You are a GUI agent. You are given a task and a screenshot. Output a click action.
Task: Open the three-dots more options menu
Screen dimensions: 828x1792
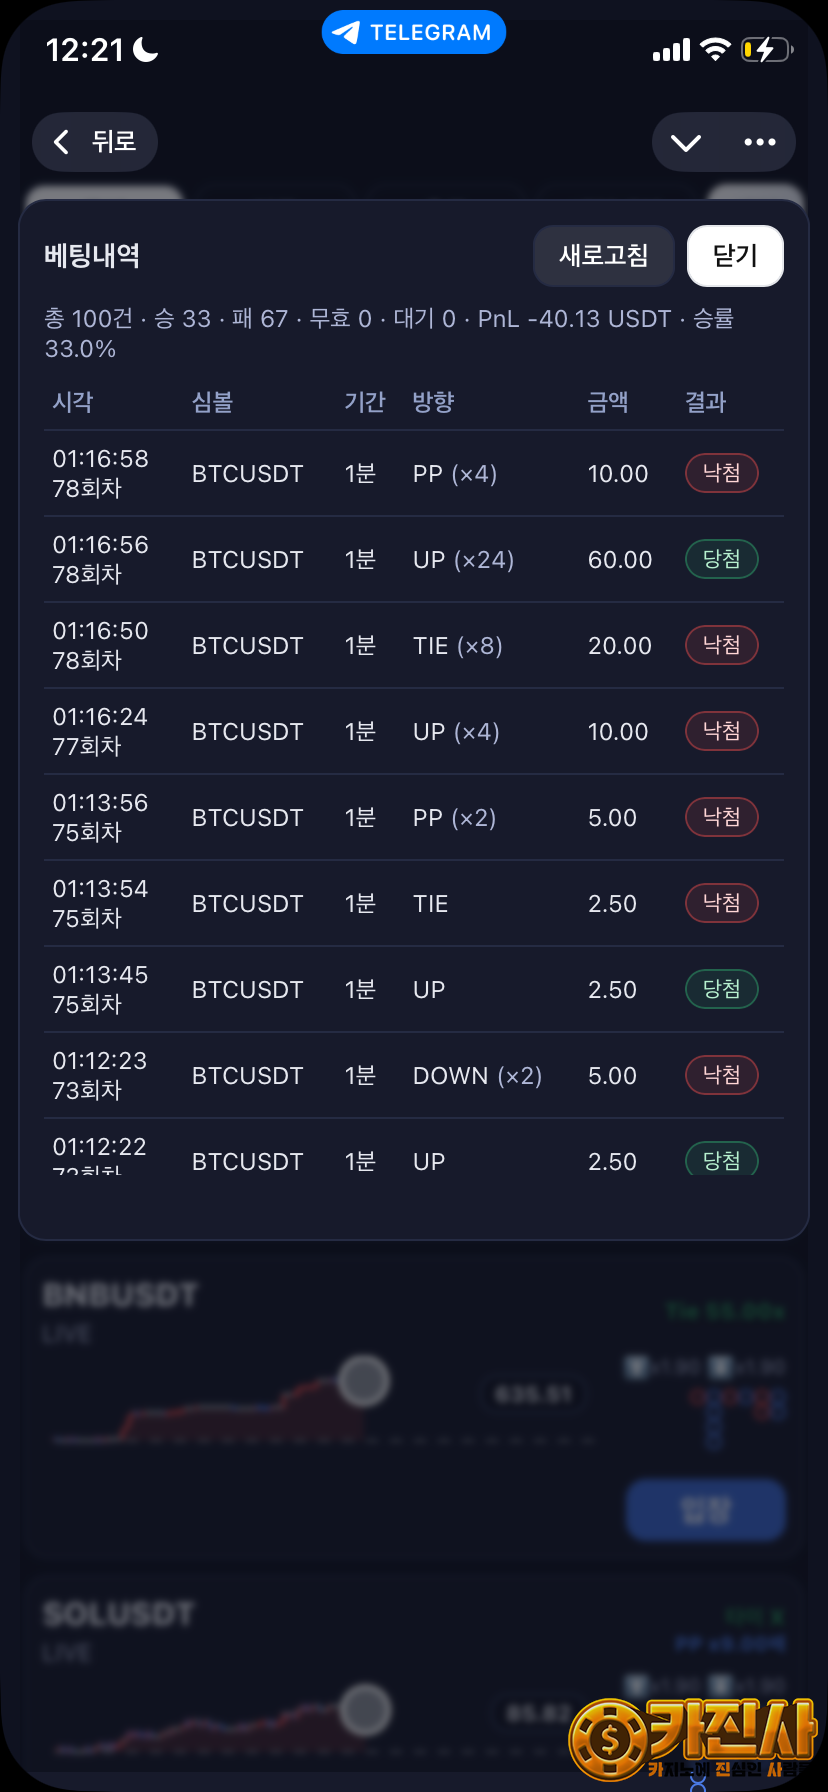click(760, 142)
